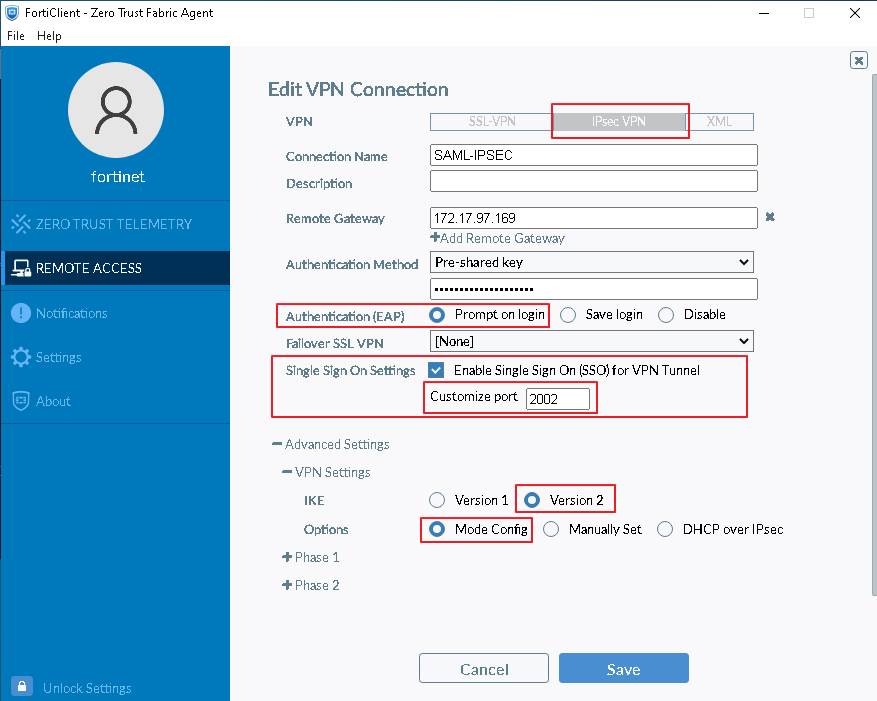The image size is (877, 701).
Task: Click the vertical scrollbar on right
Action: 874,336
